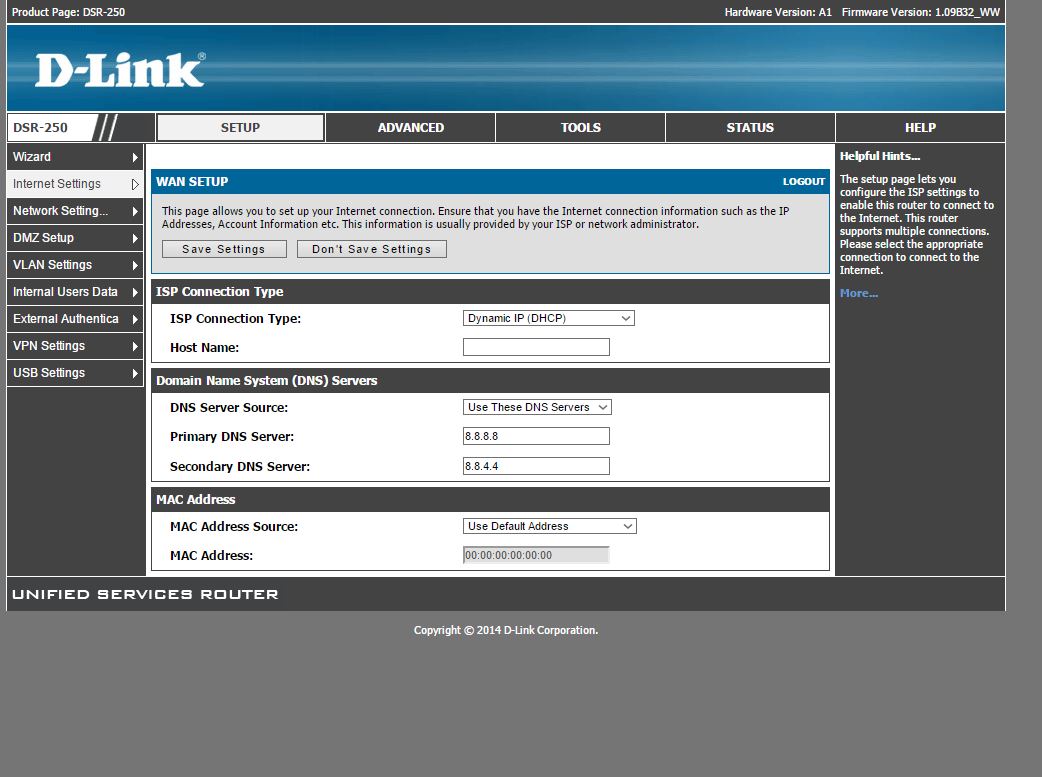Switch to the HELP tab

(920, 128)
